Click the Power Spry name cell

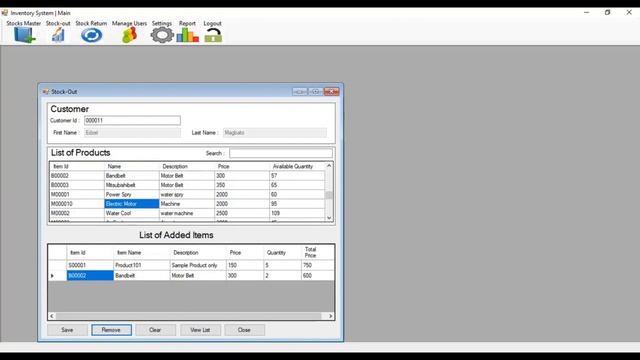[132, 194]
